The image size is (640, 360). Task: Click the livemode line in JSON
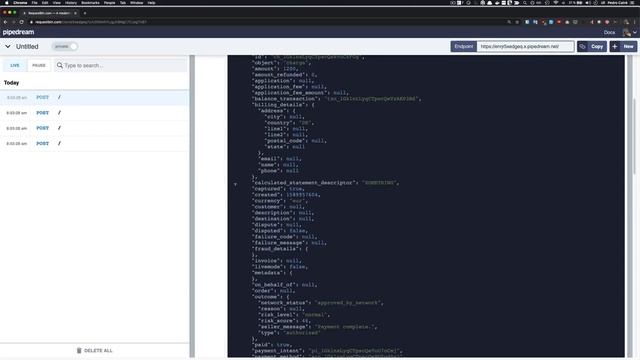(280, 267)
